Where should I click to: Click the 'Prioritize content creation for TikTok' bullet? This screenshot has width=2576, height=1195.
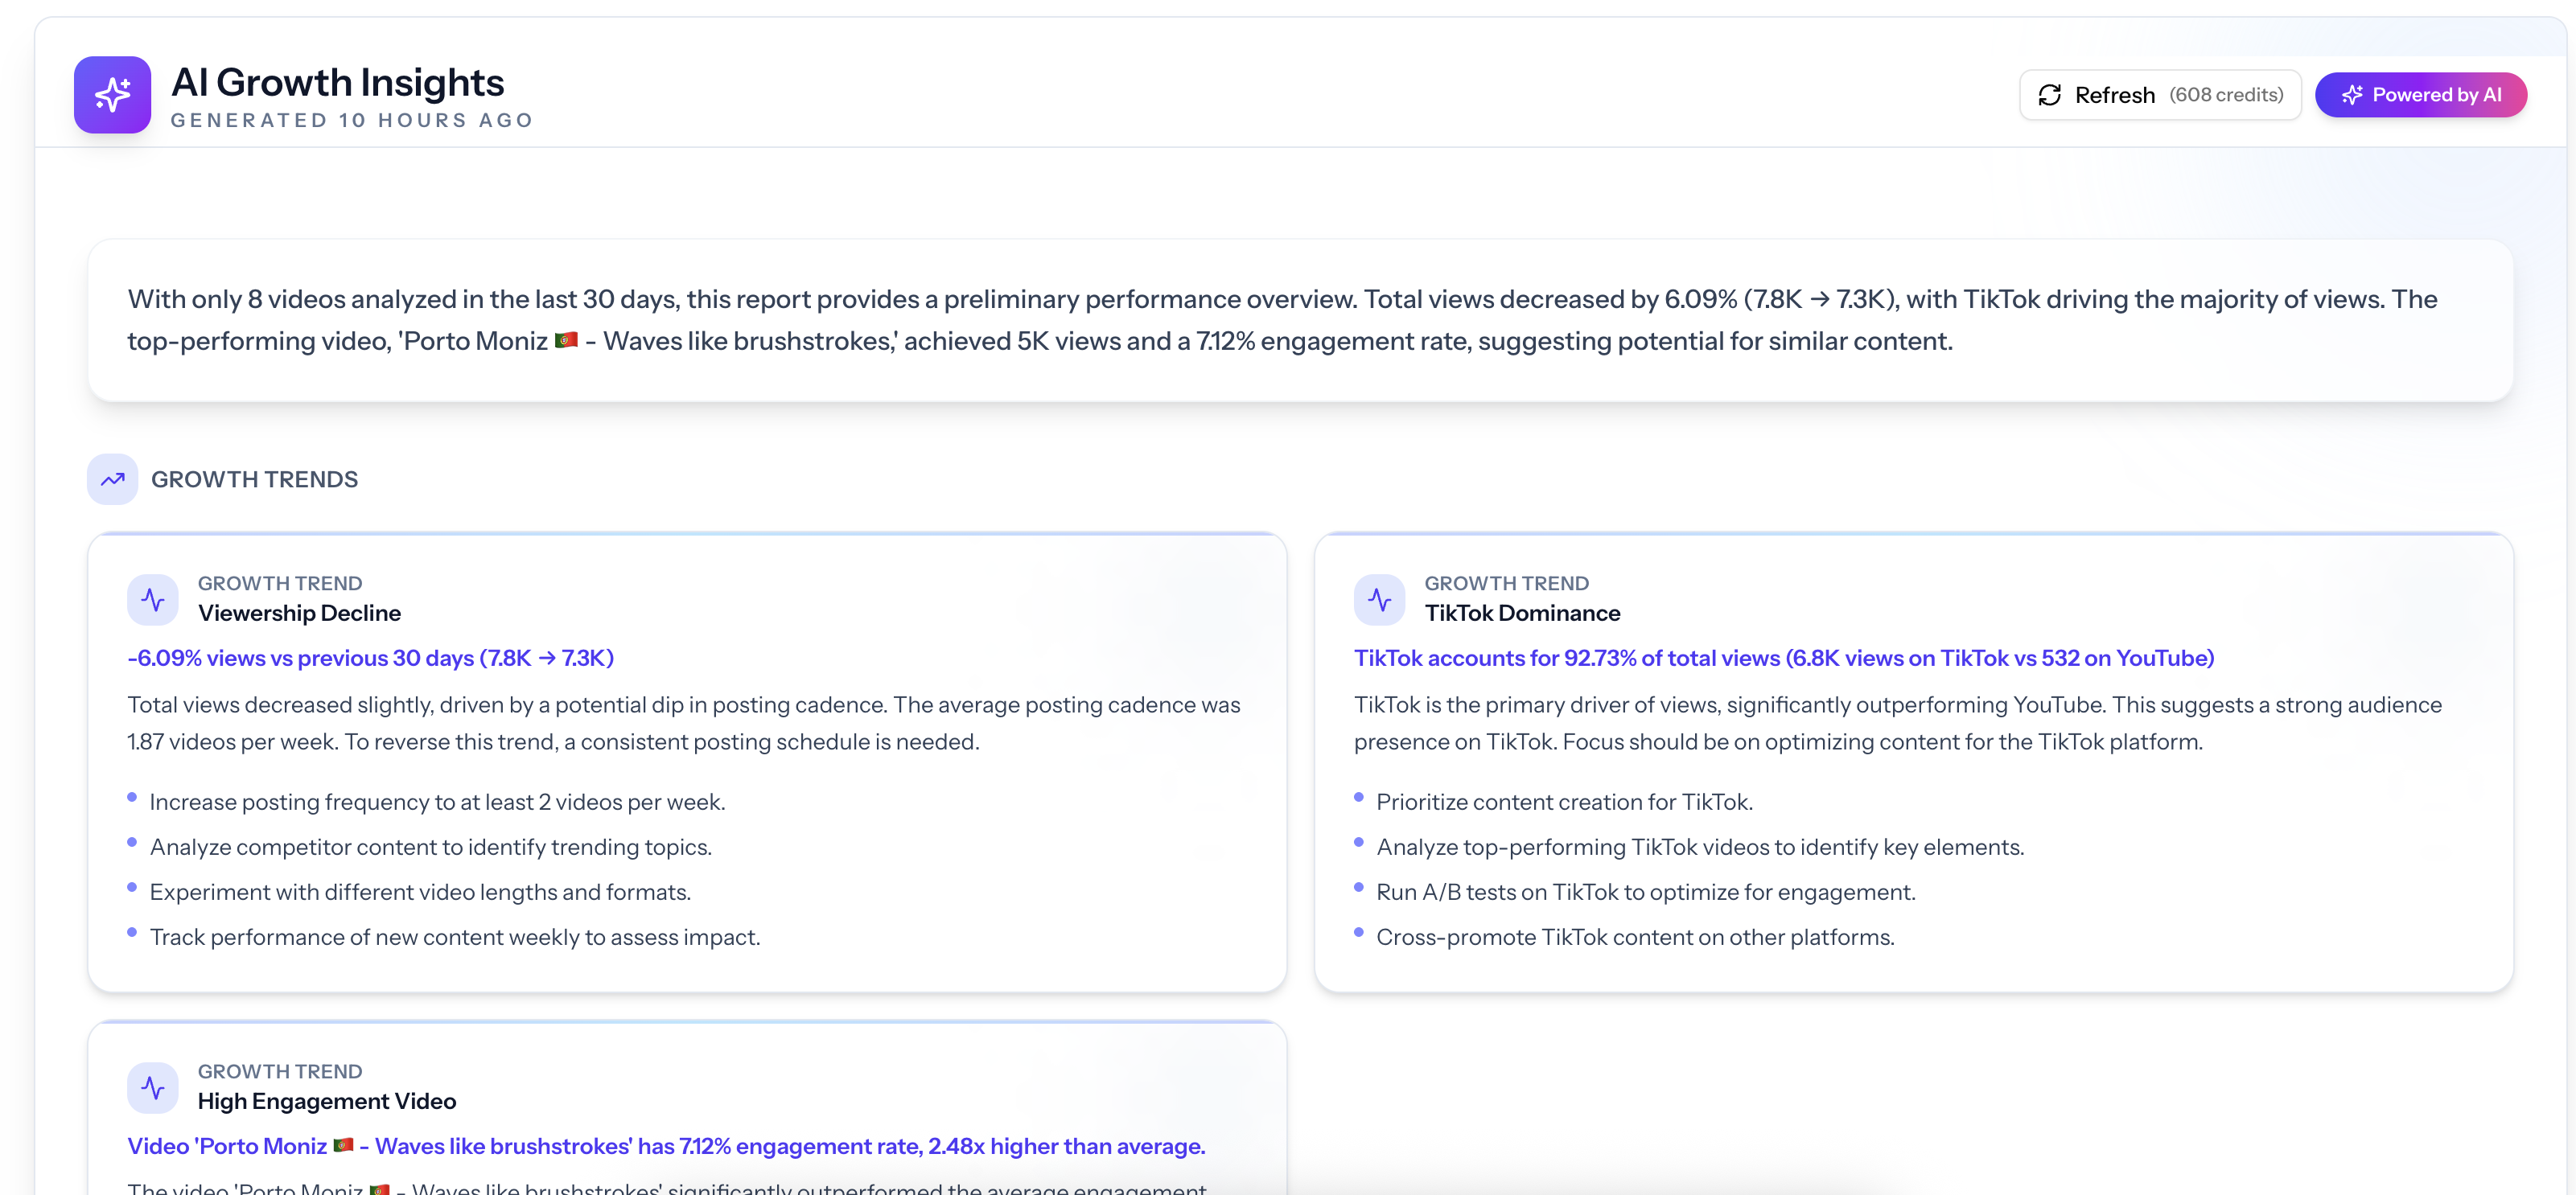coord(1564,801)
